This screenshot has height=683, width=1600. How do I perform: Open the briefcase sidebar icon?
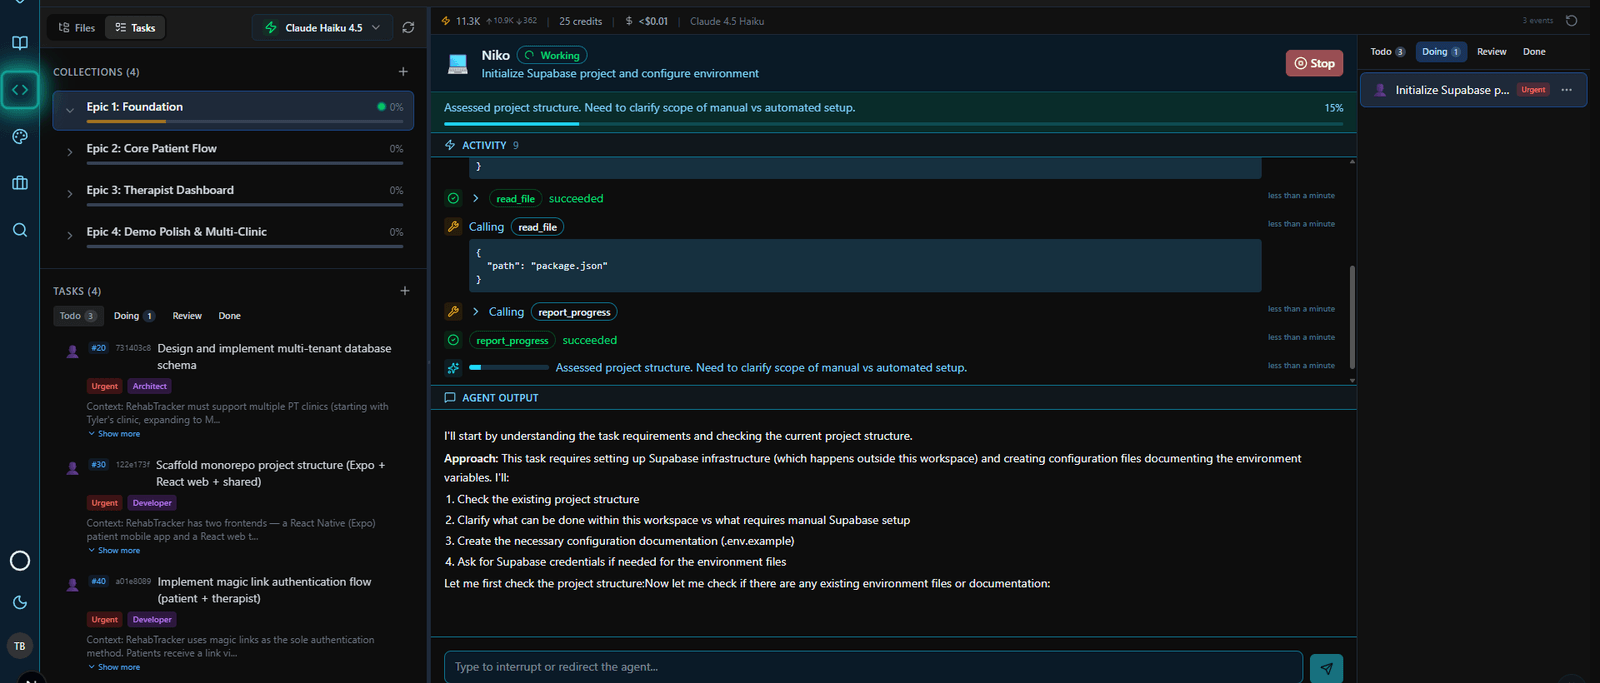[x=20, y=183]
